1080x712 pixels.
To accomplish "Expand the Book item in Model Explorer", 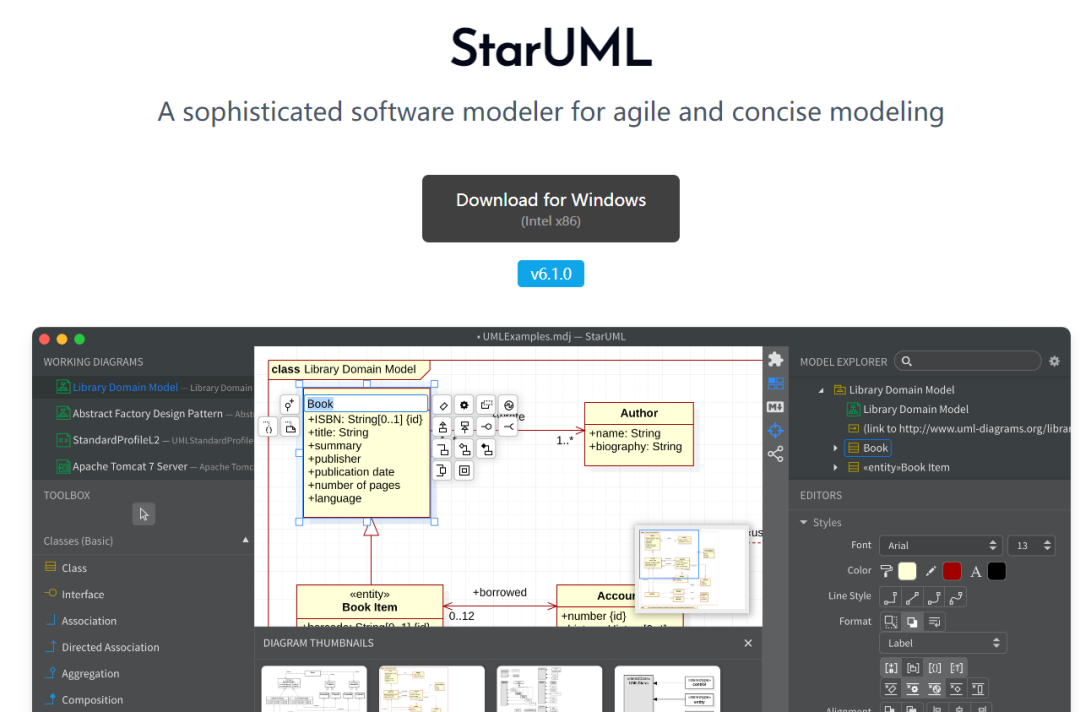I will [835, 447].
